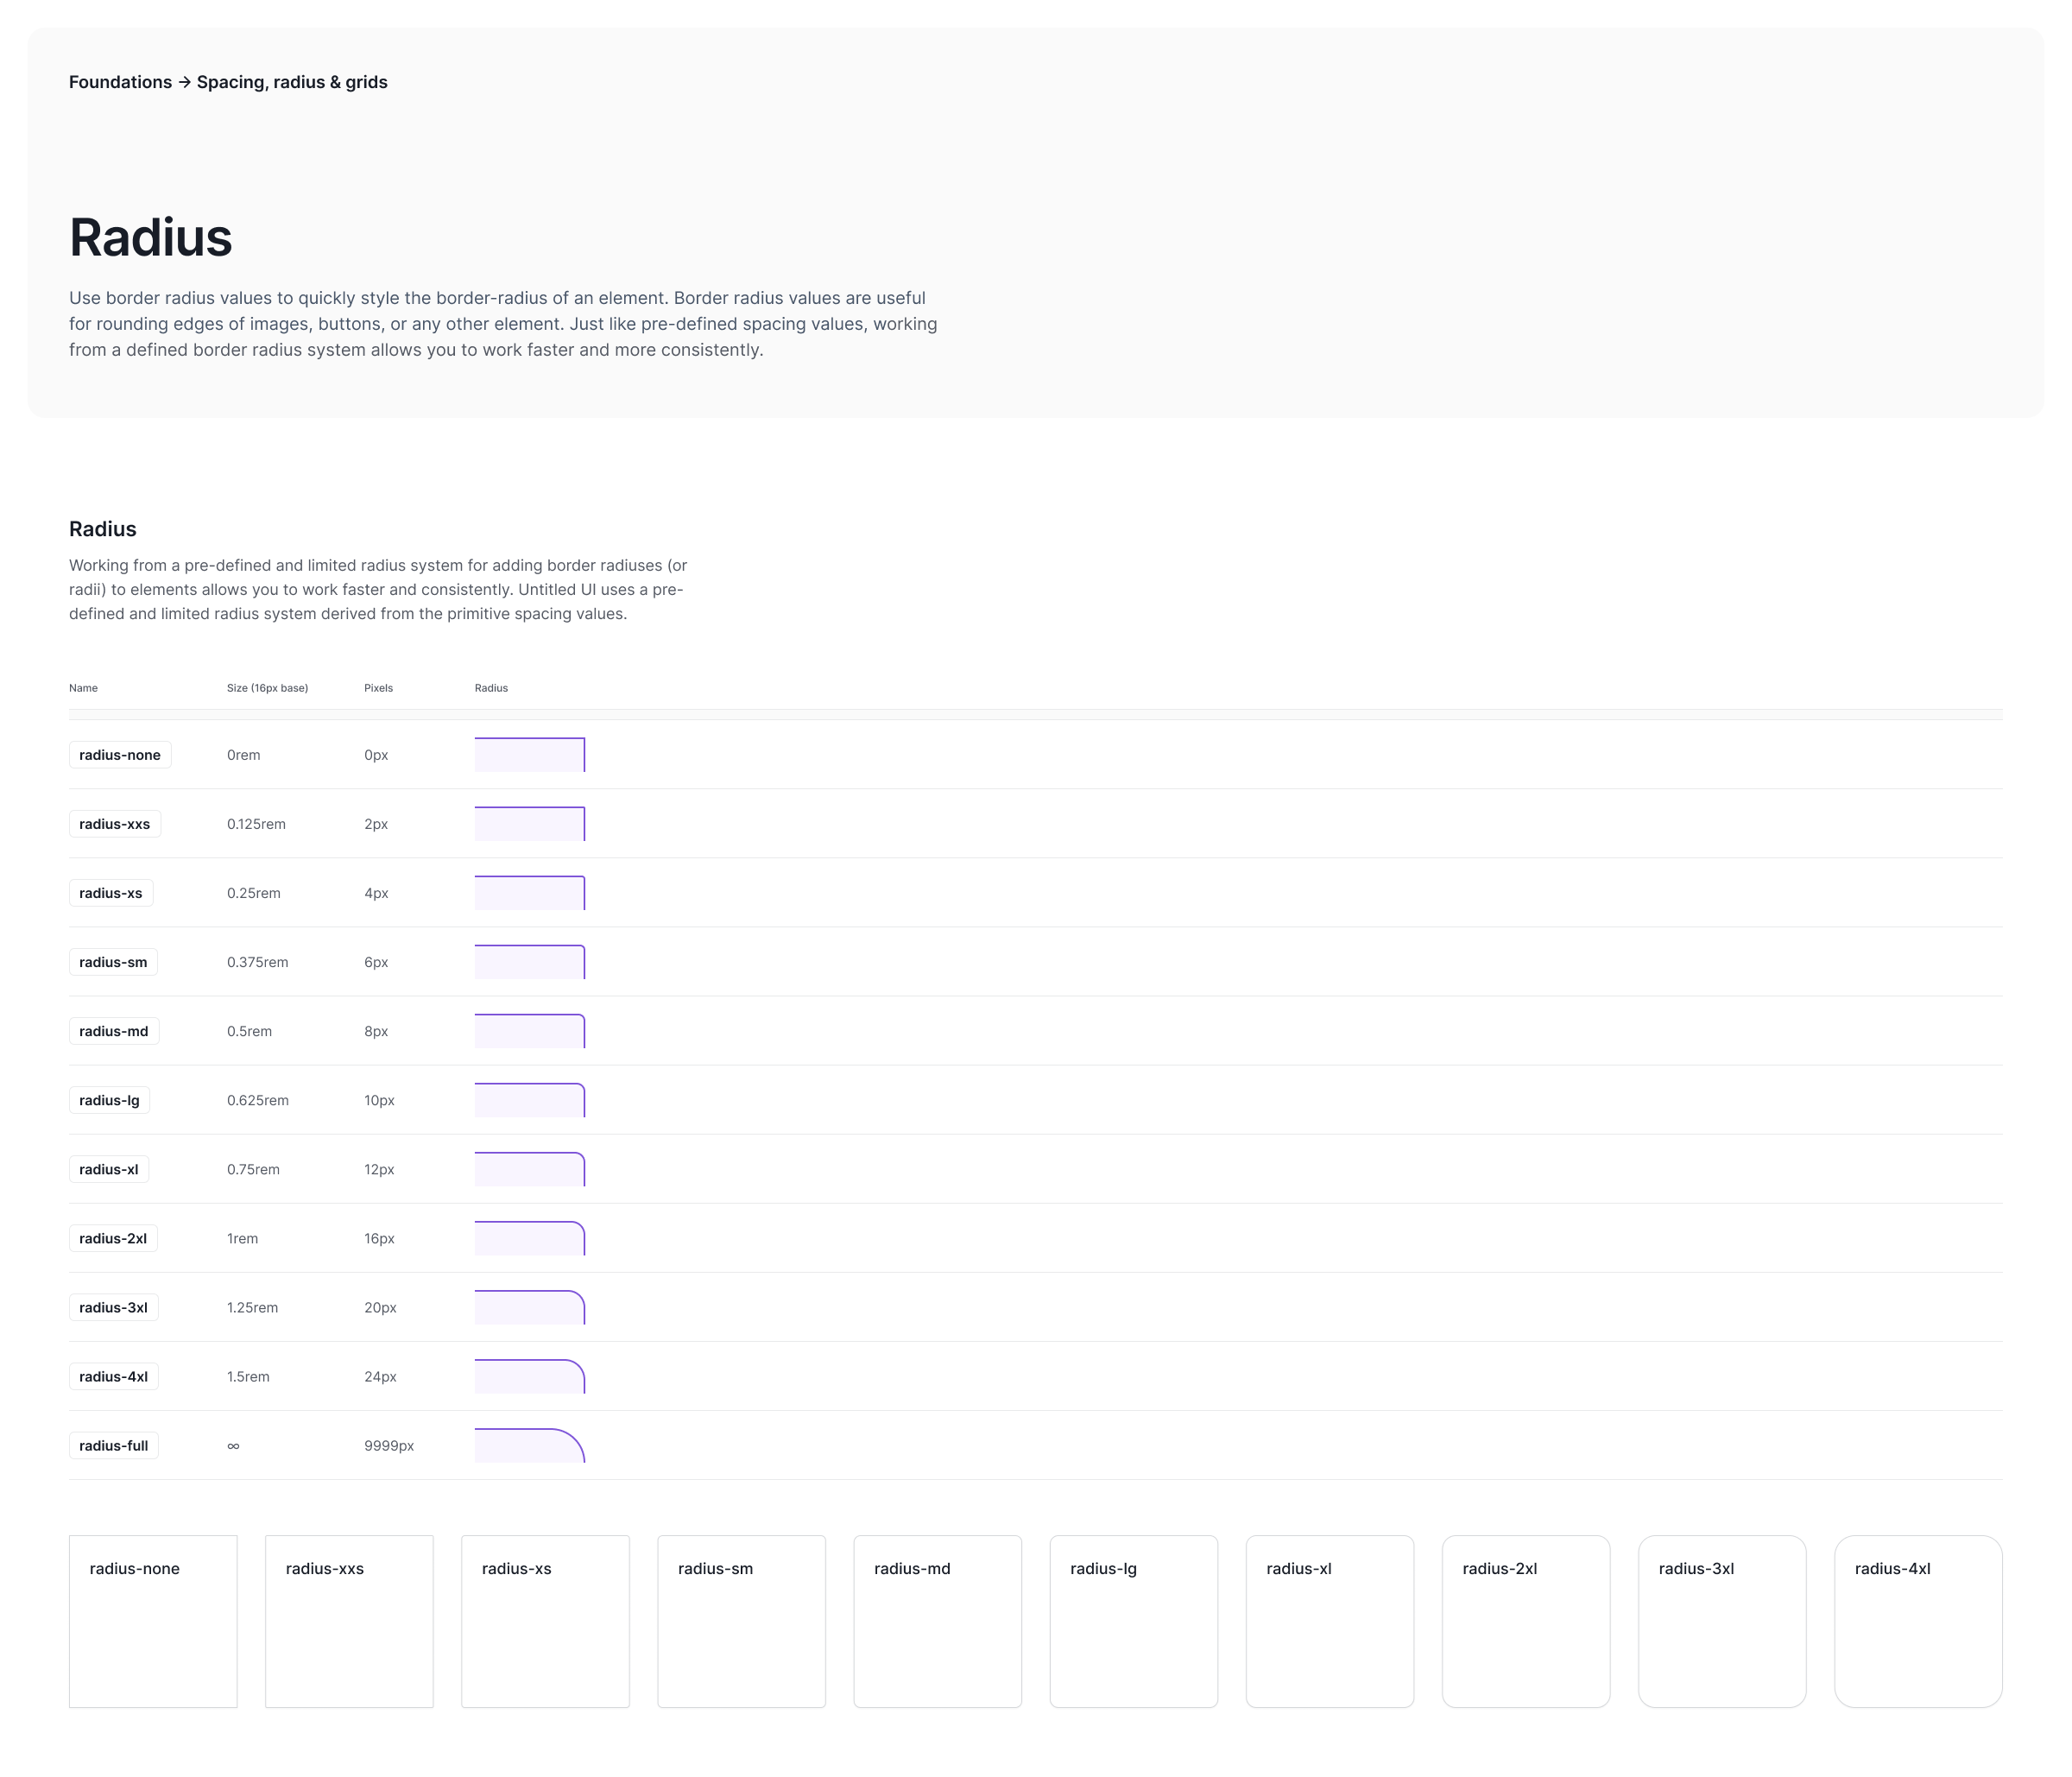The height and width of the screenshot is (1777, 2072).
Task: Select the radius-full token badge
Action: (x=113, y=1445)
